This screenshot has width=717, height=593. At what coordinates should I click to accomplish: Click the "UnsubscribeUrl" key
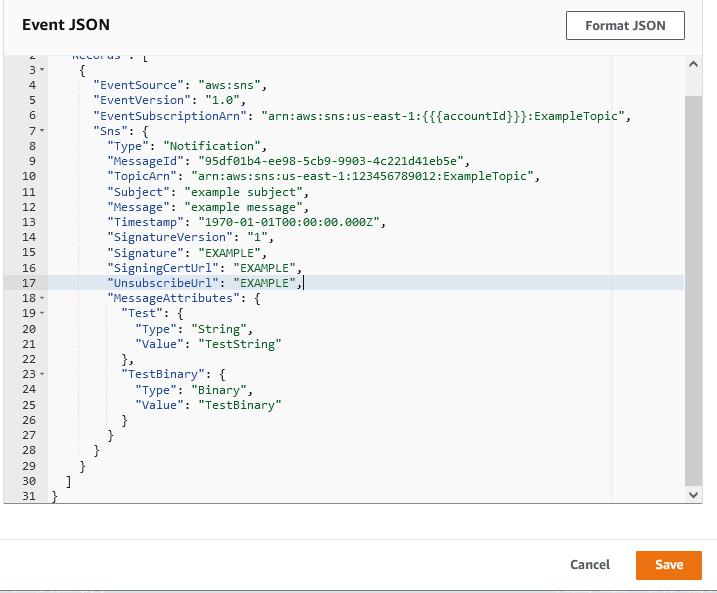click(163, 283)
